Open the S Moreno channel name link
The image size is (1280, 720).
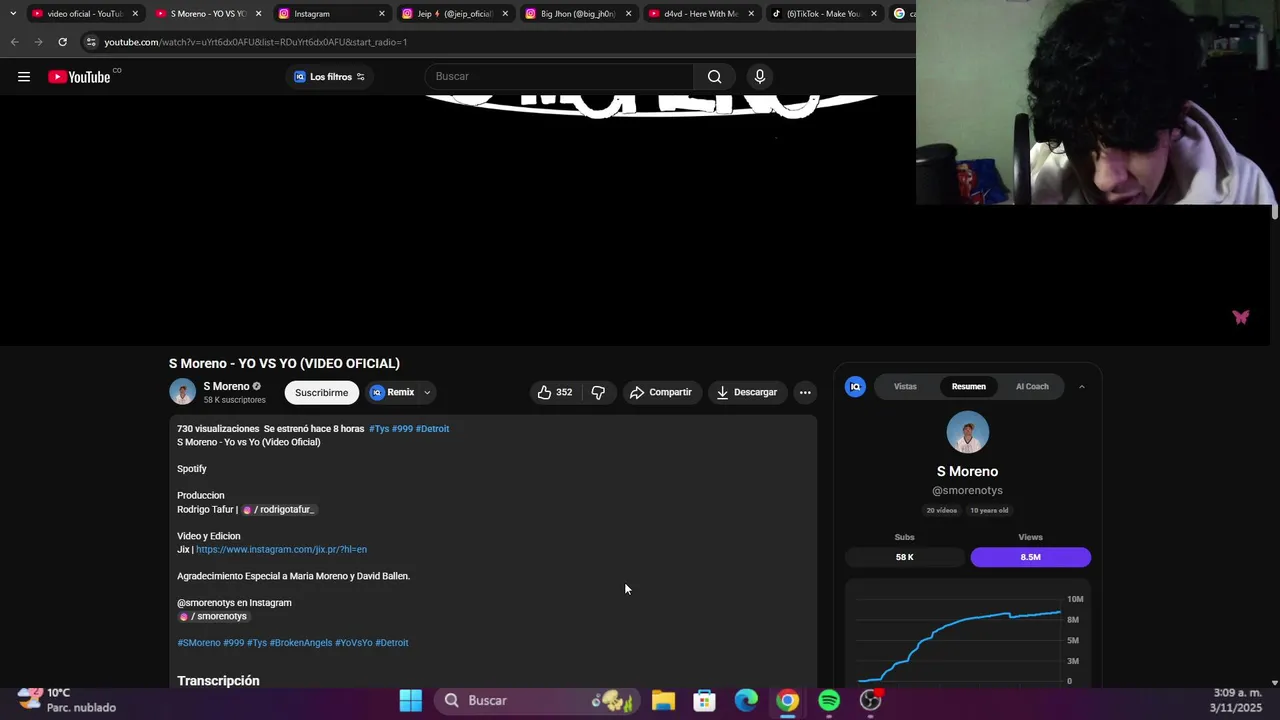[226, 386]
